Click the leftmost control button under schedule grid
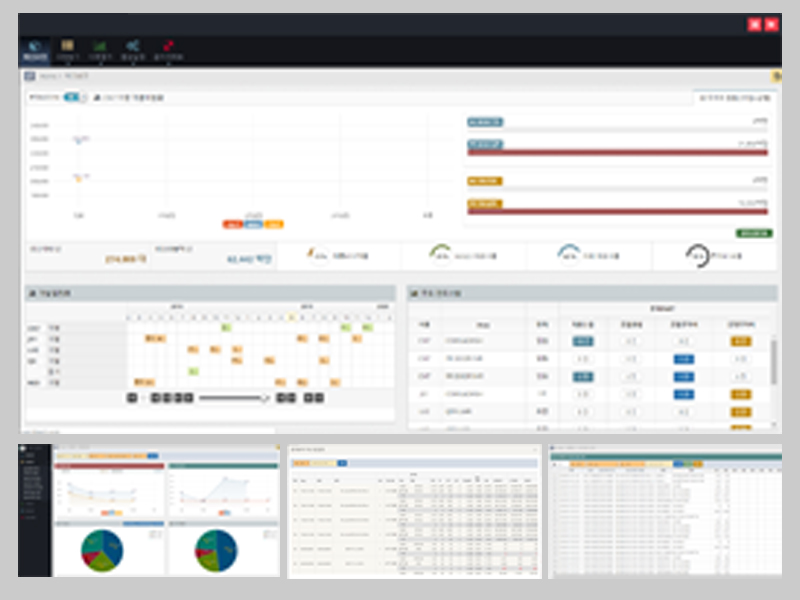The width and height of the screenshot is (800, 600). pos(132,398)
